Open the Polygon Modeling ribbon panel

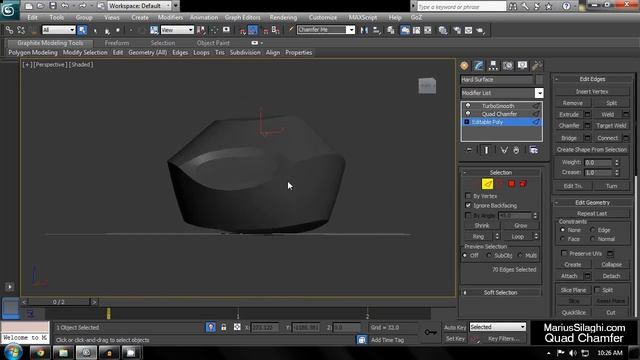tap(33, 53)
